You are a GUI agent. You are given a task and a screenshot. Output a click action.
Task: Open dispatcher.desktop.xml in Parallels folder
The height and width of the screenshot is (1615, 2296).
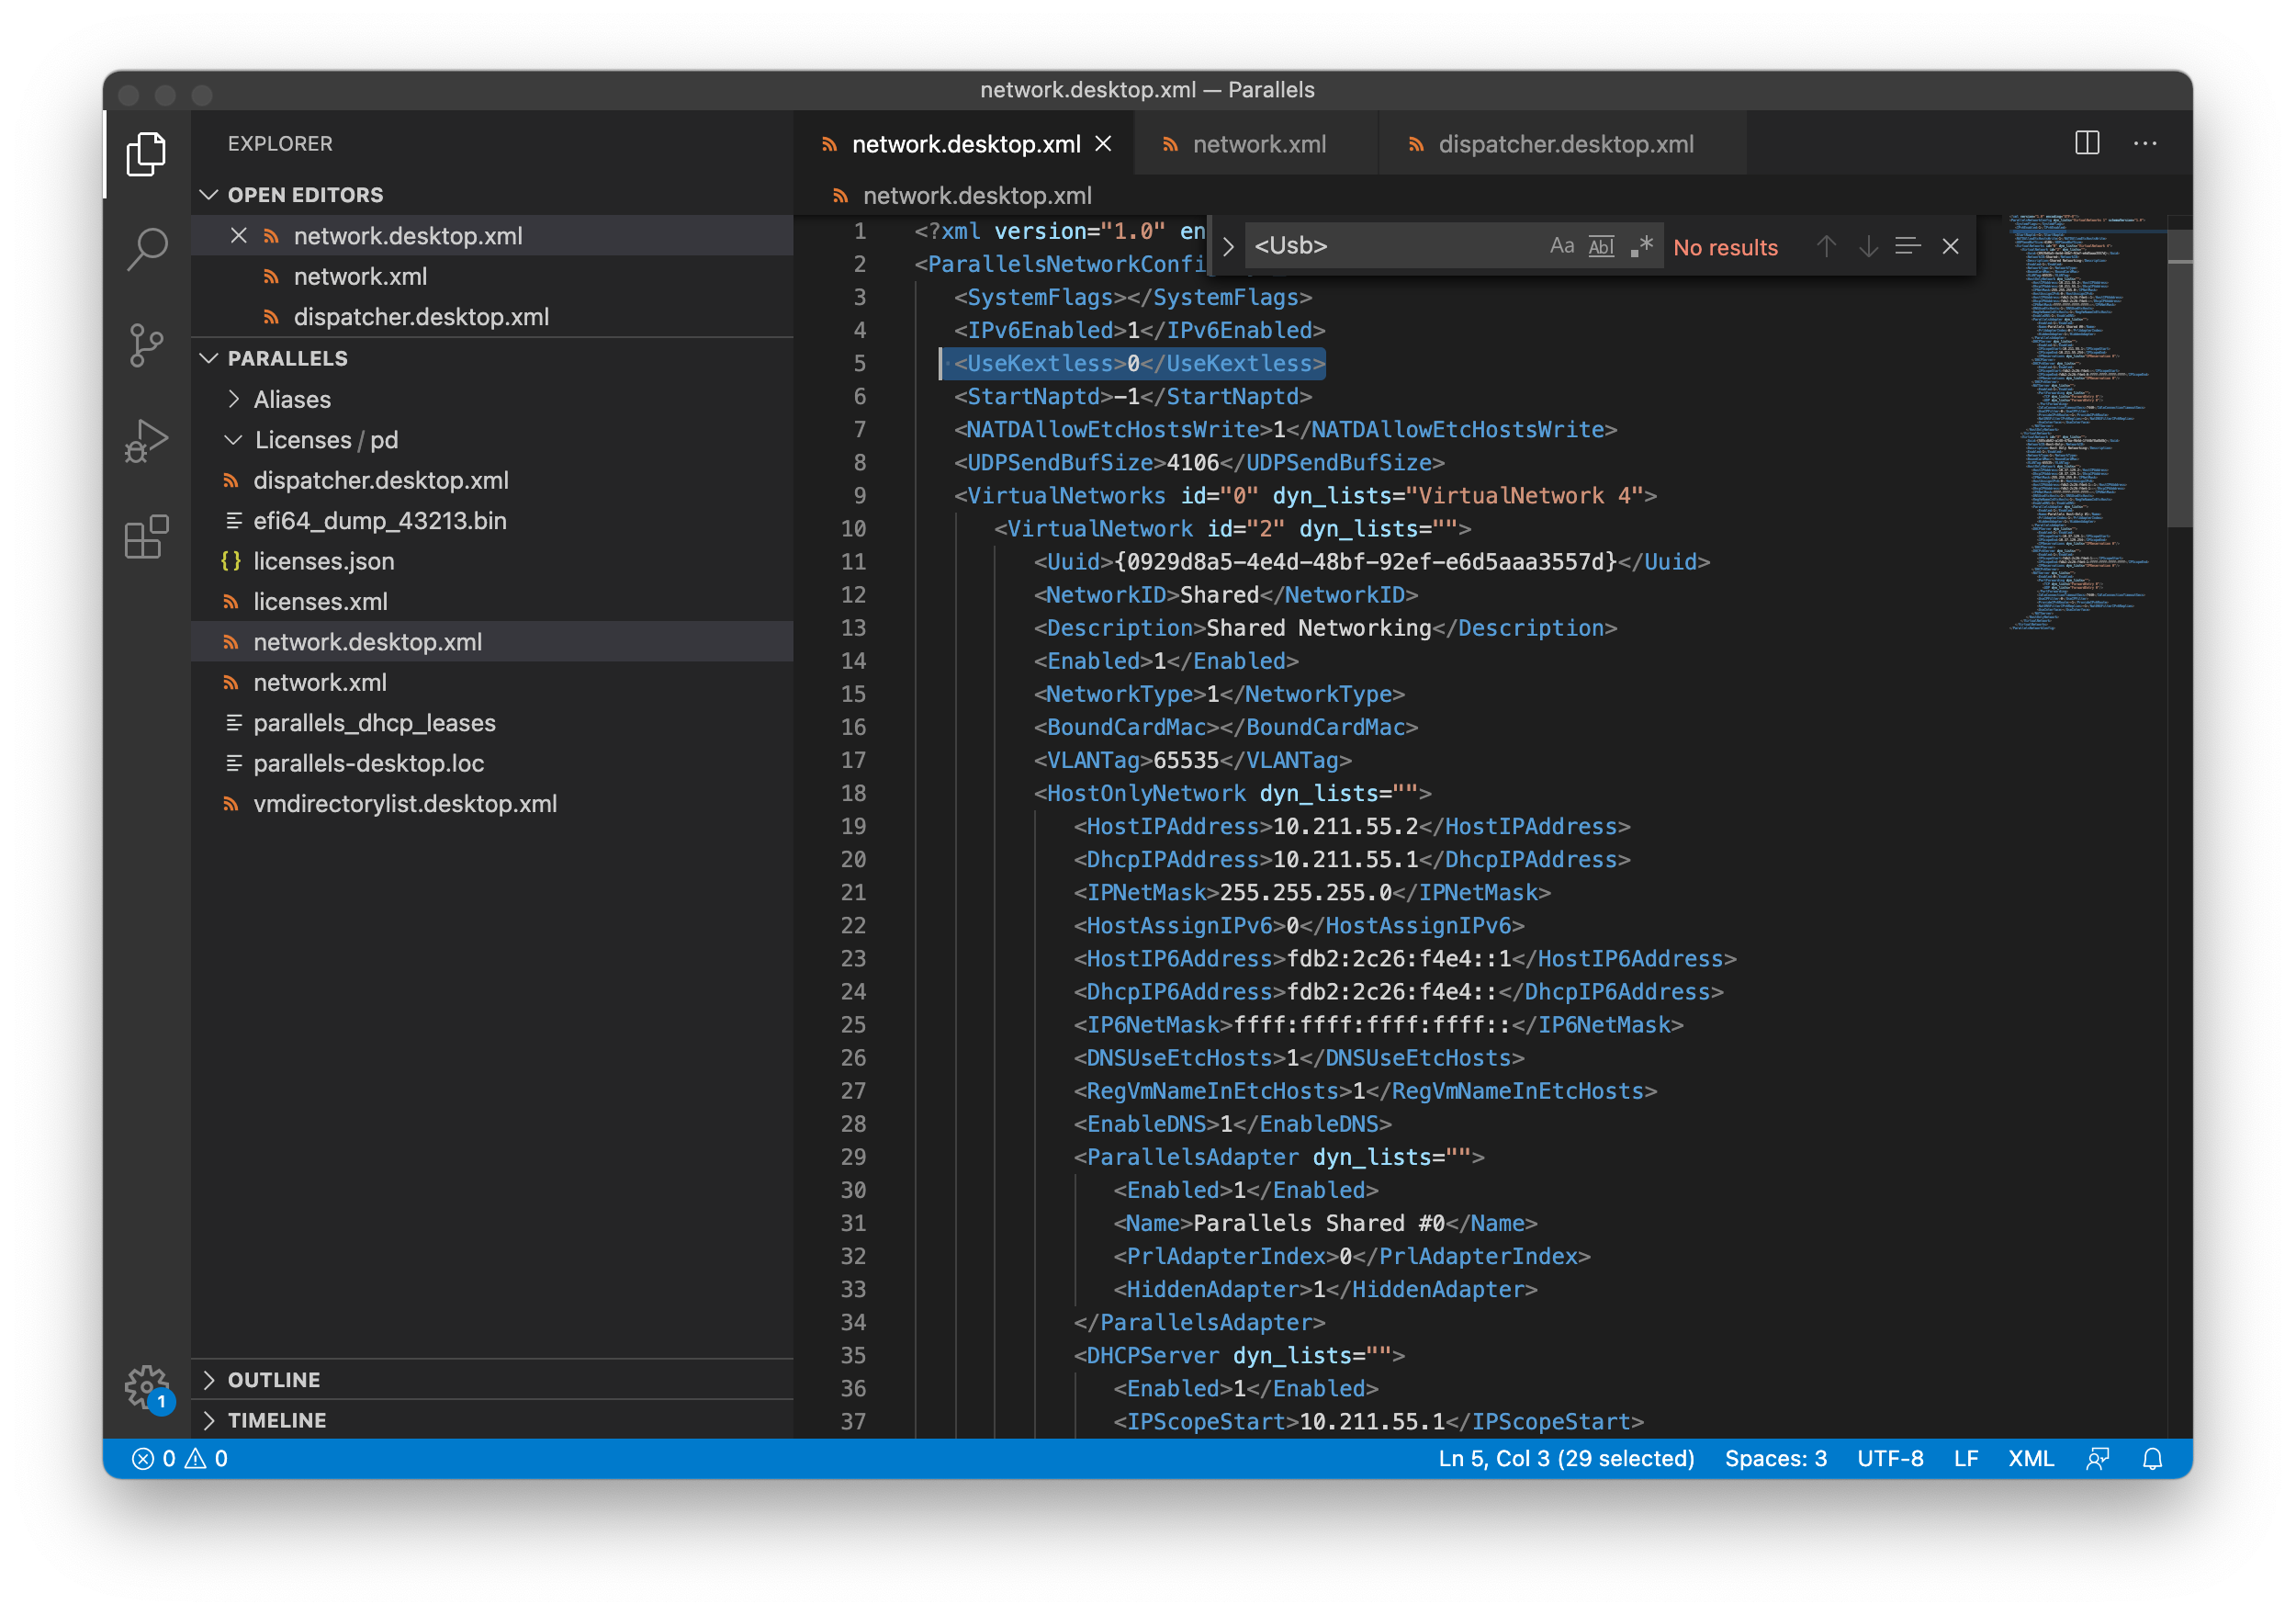(491, 480)
